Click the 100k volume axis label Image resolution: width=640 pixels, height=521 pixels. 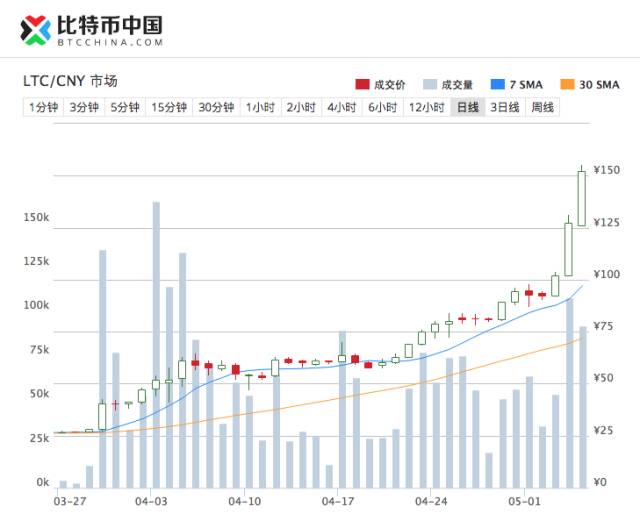click(x=36, y=305)
